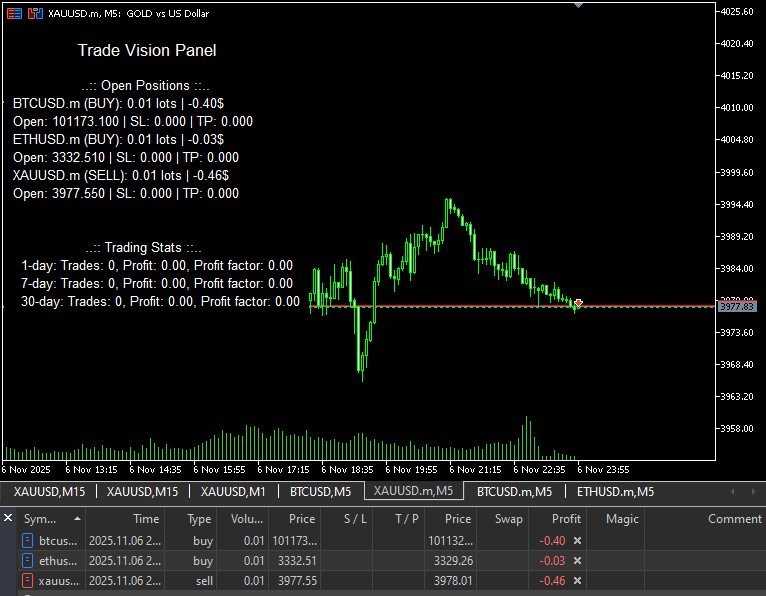
Task: Close the xauusd sell position
Action: click(x=577, y=581)
